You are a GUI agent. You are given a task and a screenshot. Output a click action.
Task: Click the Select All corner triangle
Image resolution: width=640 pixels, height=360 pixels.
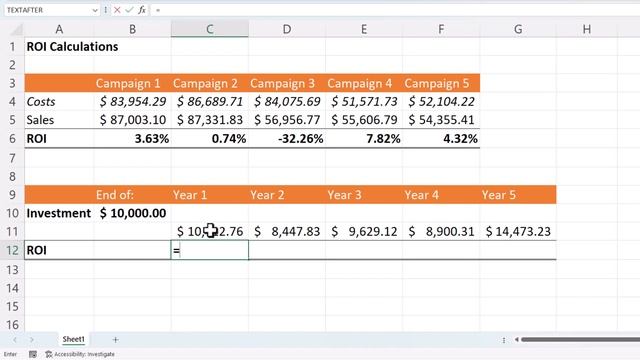point(17,29)
